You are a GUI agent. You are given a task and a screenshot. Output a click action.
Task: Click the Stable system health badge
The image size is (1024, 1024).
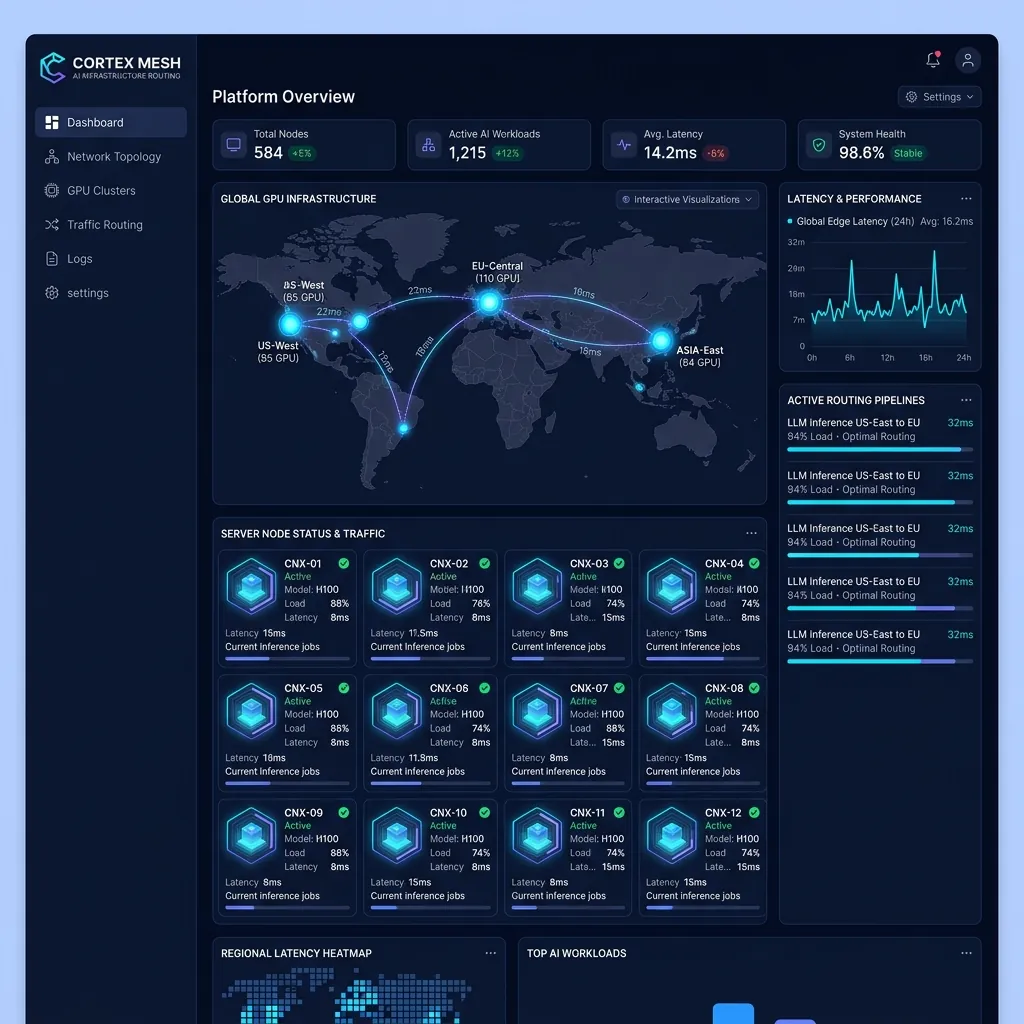(x=908, y=153)
